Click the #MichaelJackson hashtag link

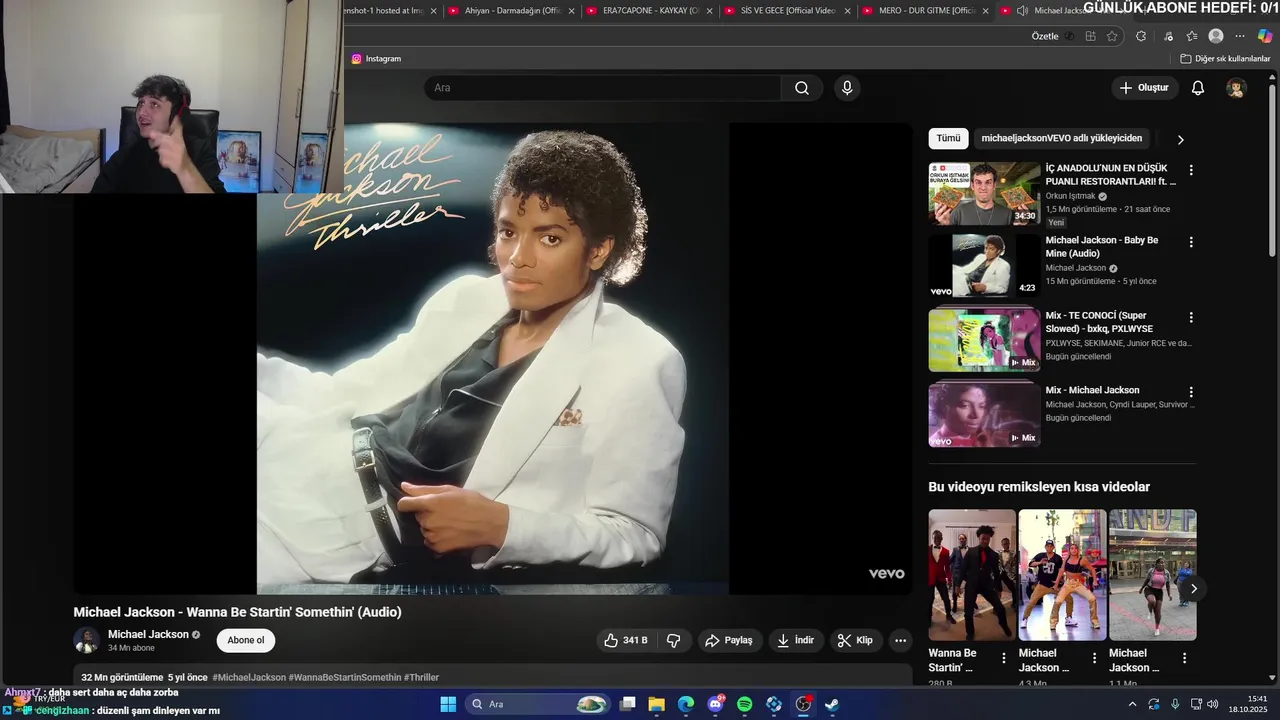click(x=249, y=677)
